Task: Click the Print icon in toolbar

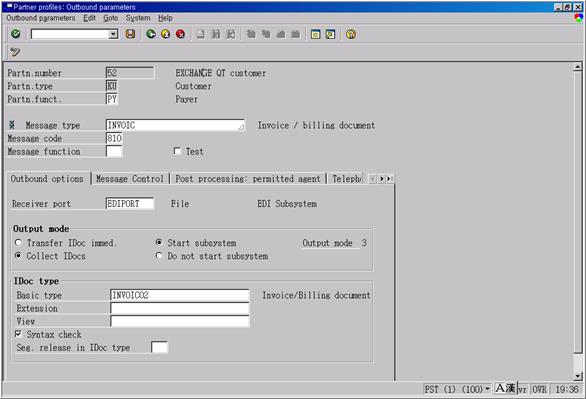Action: click(x=201, y=34)
